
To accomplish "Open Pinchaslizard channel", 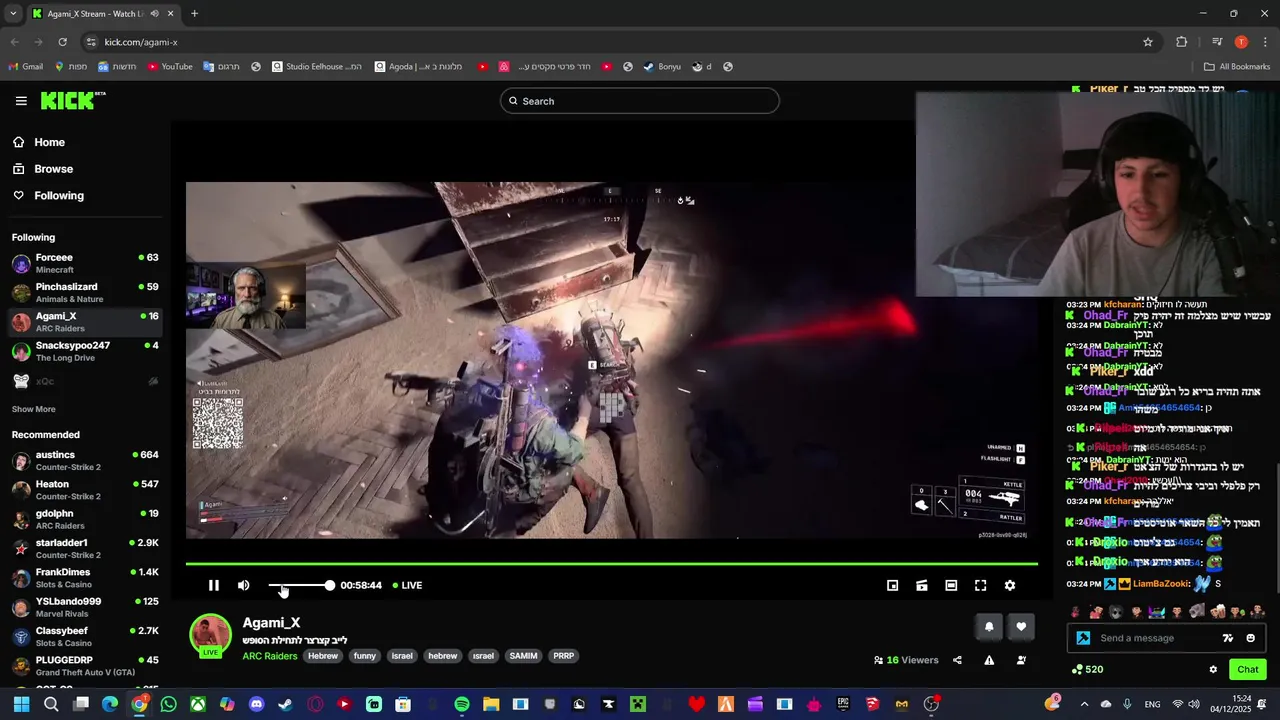I will click(x=85, y=292).
